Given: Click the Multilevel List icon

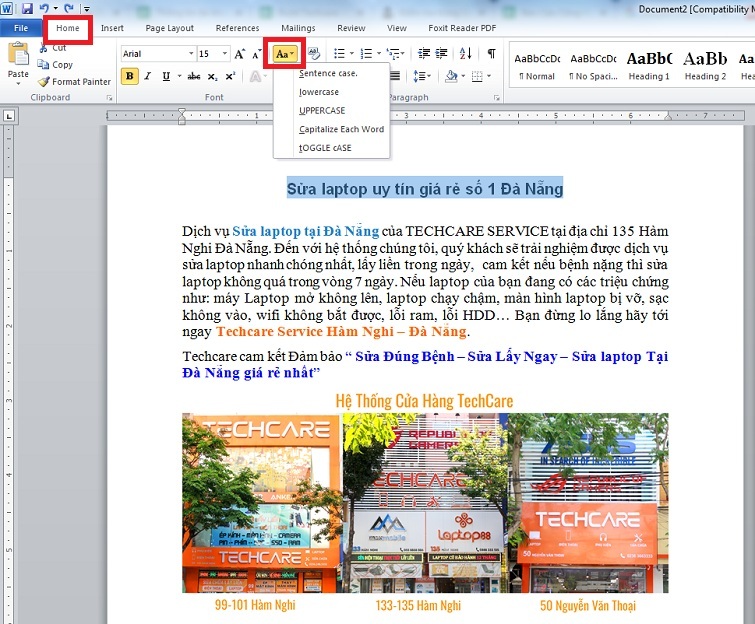Looking at the screenshot, I should pyautogui.click(x=393, y=53).
